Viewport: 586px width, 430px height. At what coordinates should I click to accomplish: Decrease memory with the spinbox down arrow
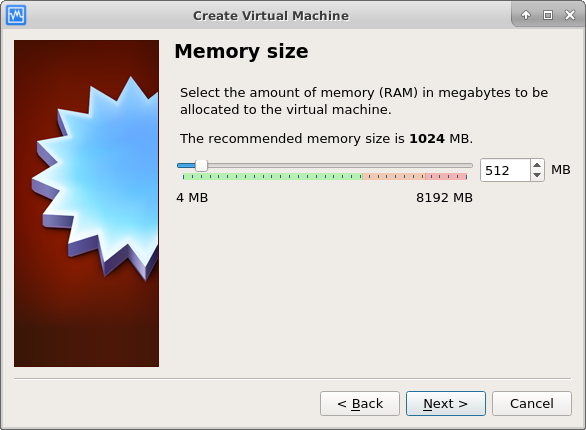pyautogui.click(x=537, y=175)
